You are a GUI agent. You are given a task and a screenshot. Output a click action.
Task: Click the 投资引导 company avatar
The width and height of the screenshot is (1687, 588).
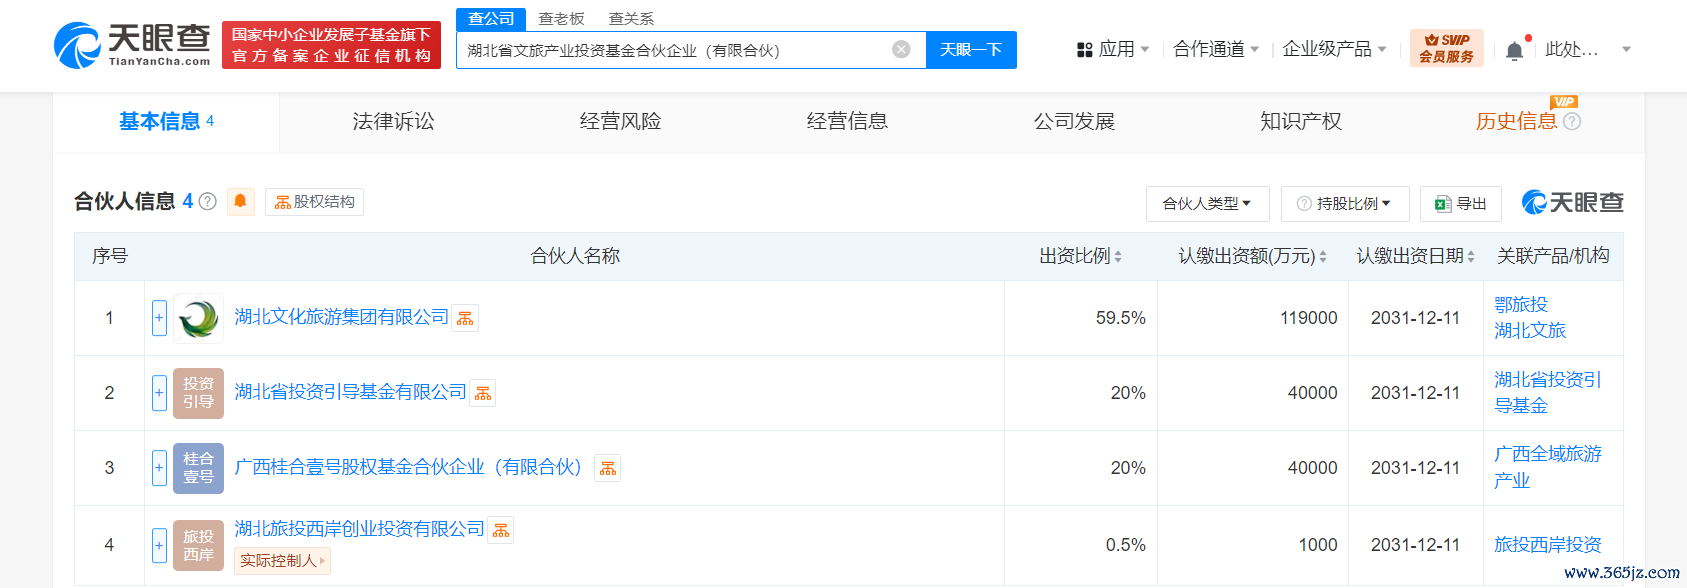point(198,393)
